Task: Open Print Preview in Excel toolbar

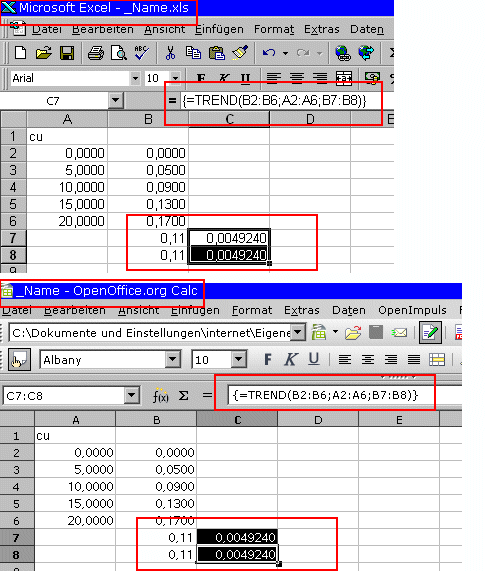Action: [119, 53]
